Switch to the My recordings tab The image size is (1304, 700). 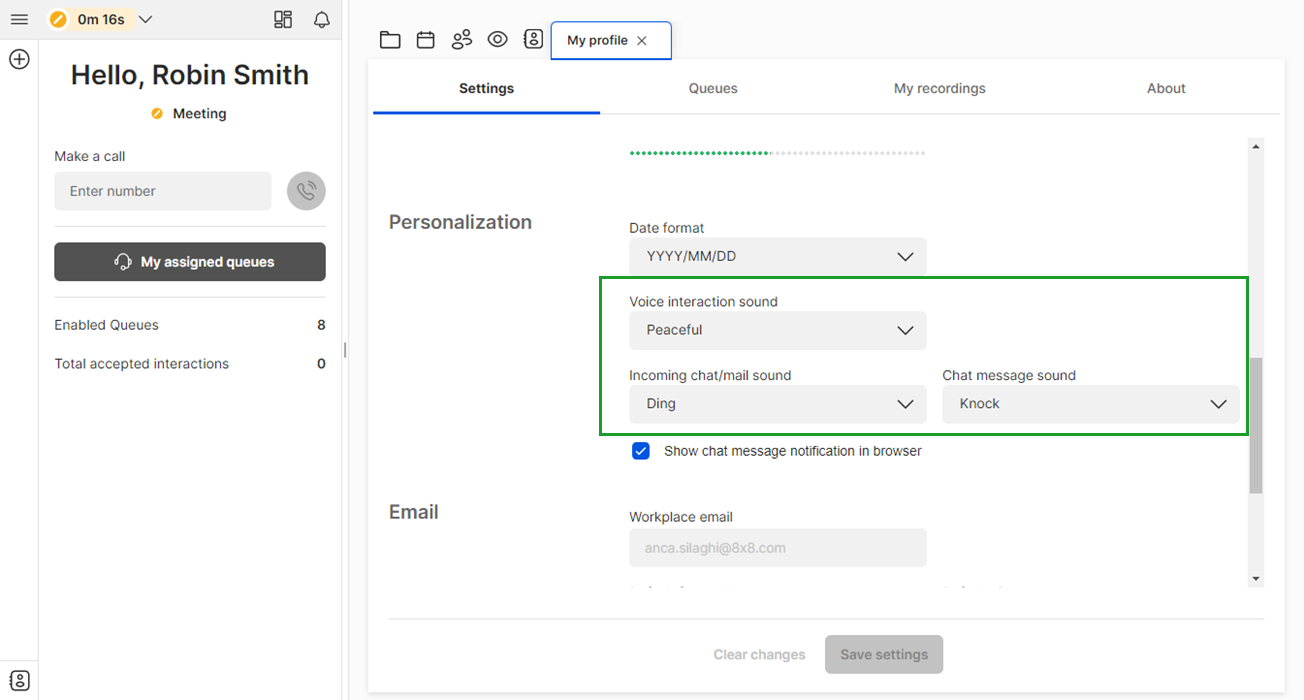coord(939,89)
